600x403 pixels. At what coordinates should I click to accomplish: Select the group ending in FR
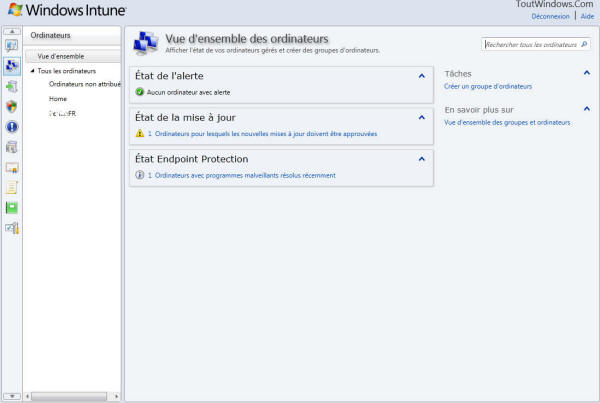(62, 113)
